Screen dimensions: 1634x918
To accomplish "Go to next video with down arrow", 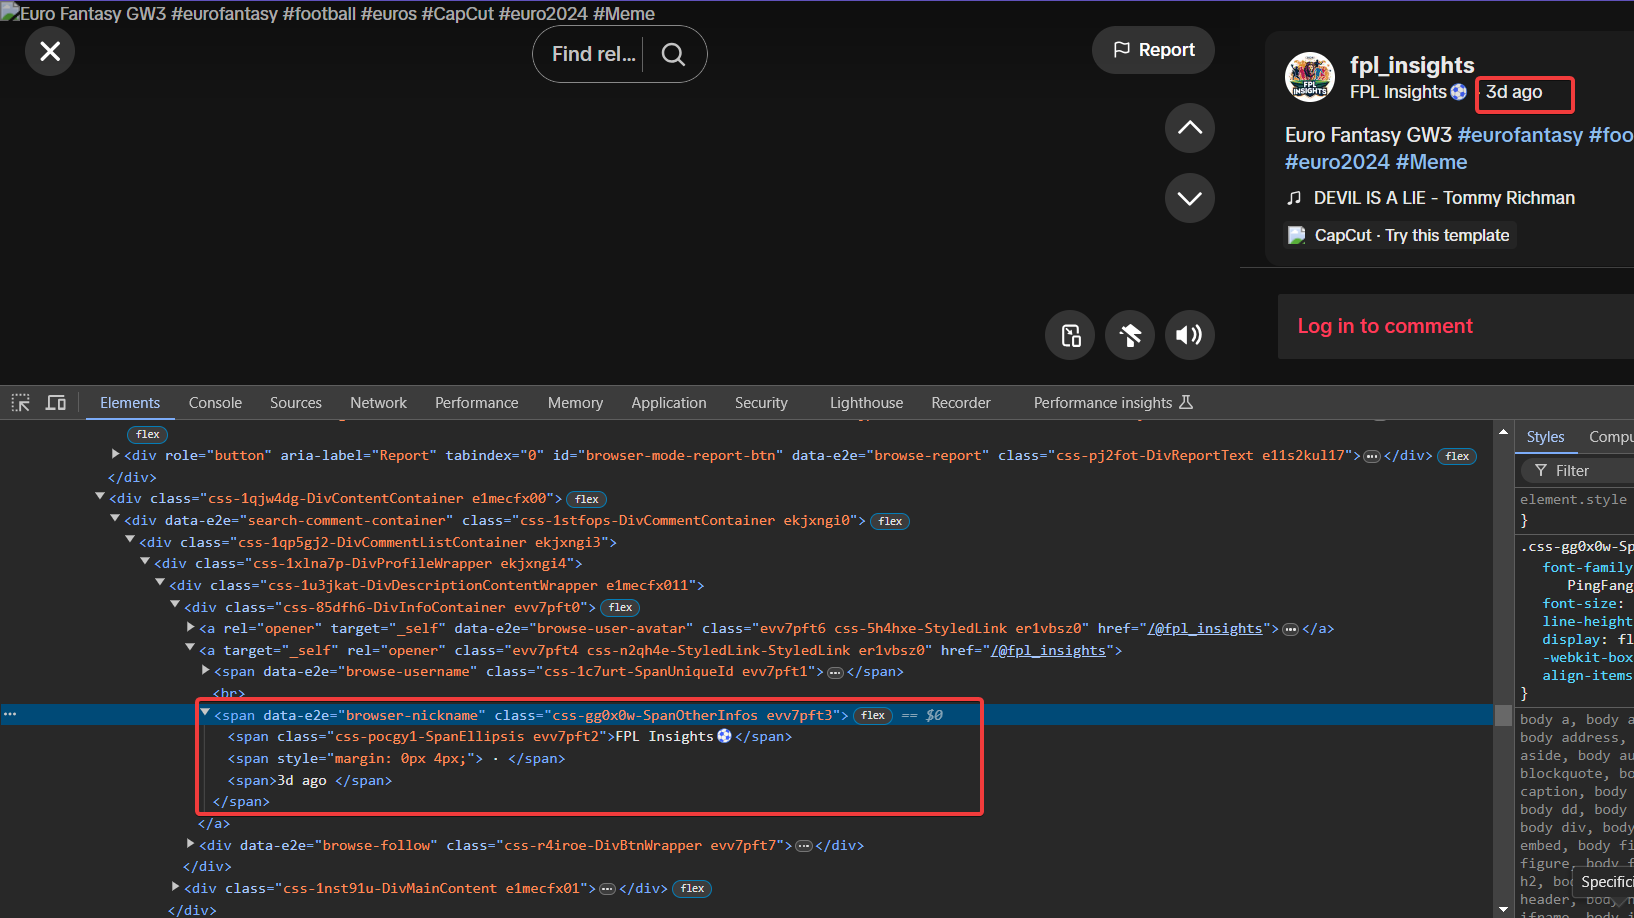I will [x=1189, y=198].
